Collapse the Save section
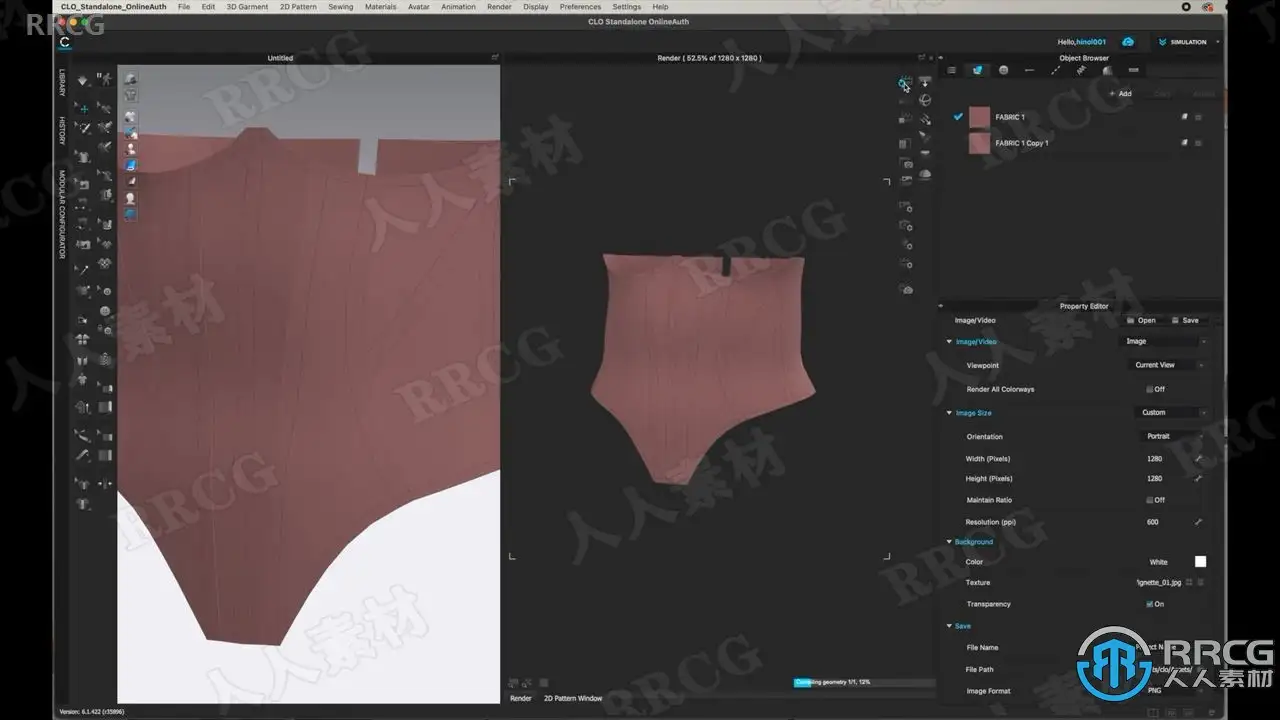The image size is (1280, 720). (x=949, y=626)
